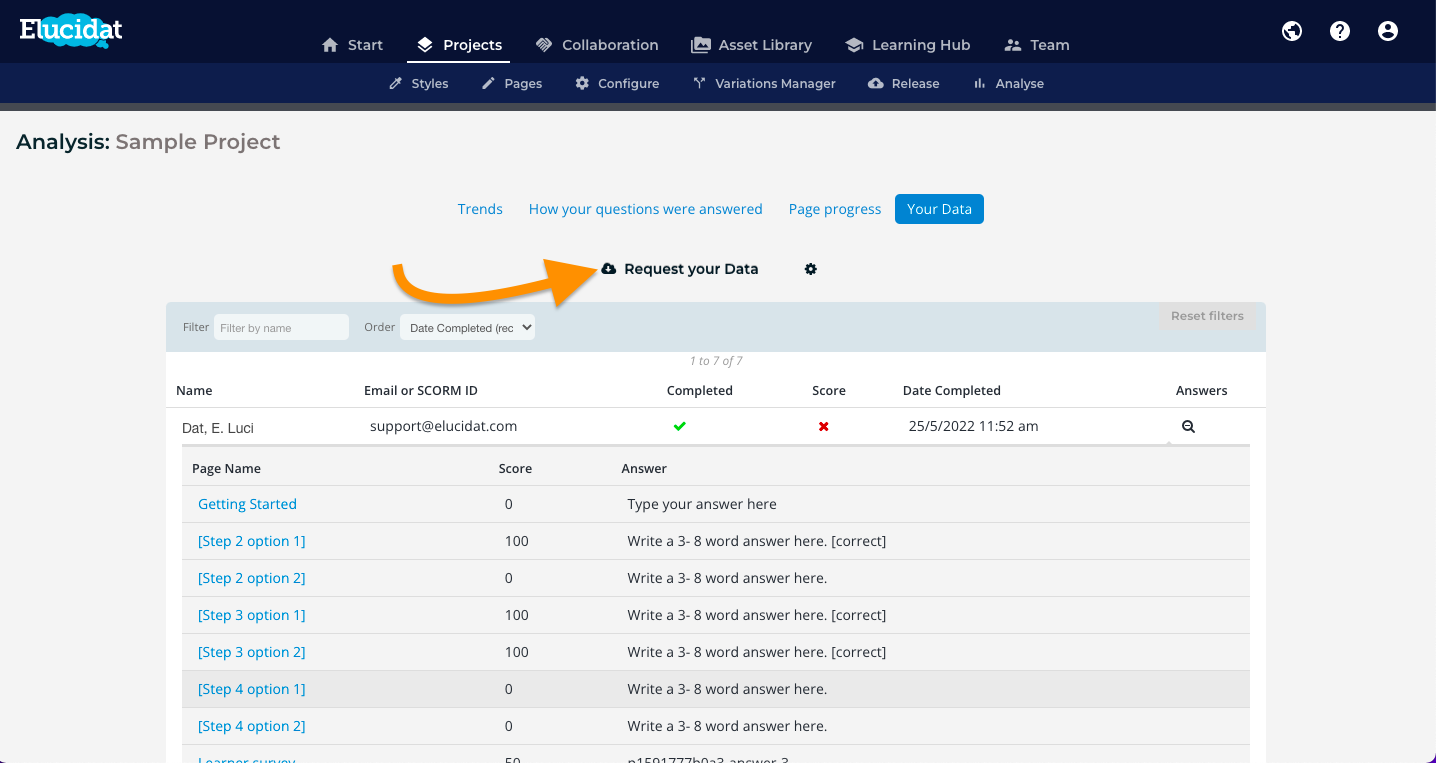The height and width of the screenshot is (763, 1436).
Task: Focus the Filter by name field
Action: click(281, 327)
